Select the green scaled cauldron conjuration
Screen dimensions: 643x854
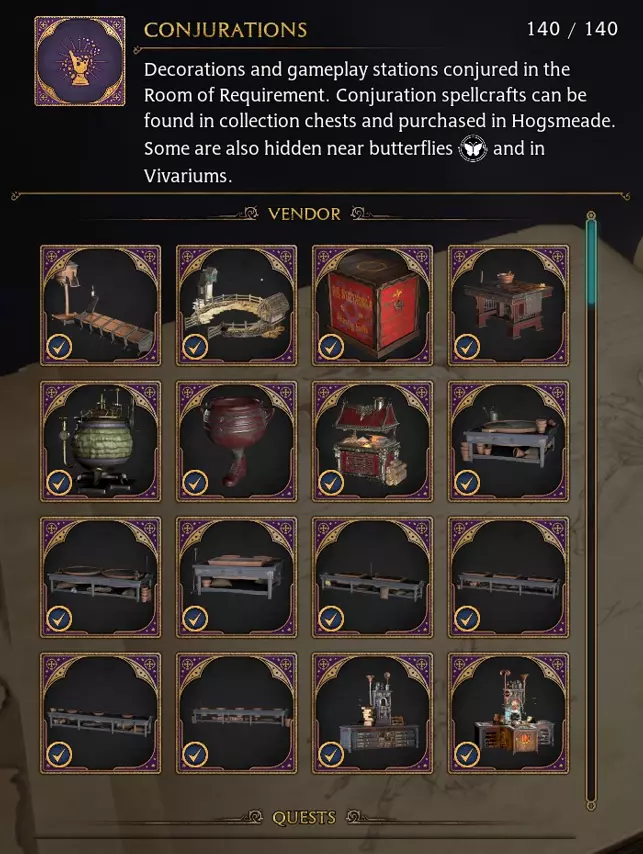point(100,441)
